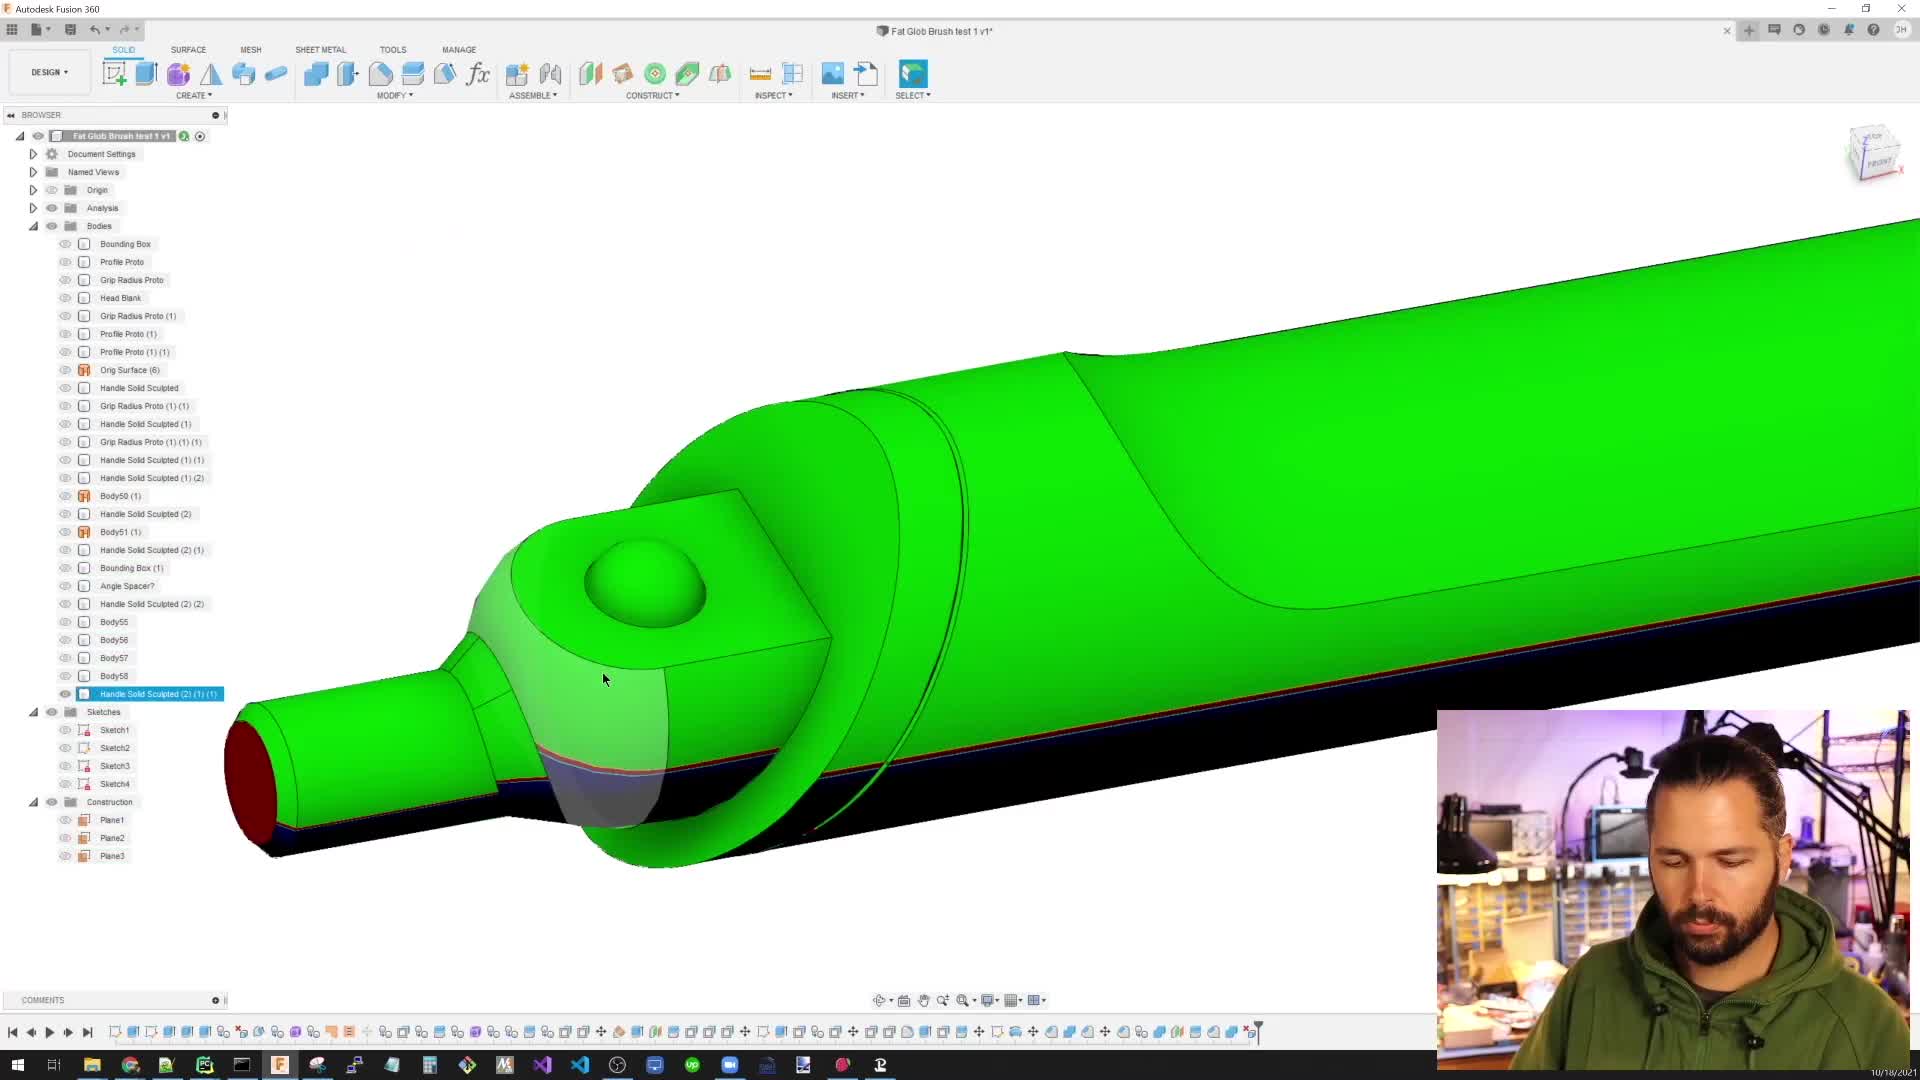Switch to the SURFACE tab

tap(188, 49)
